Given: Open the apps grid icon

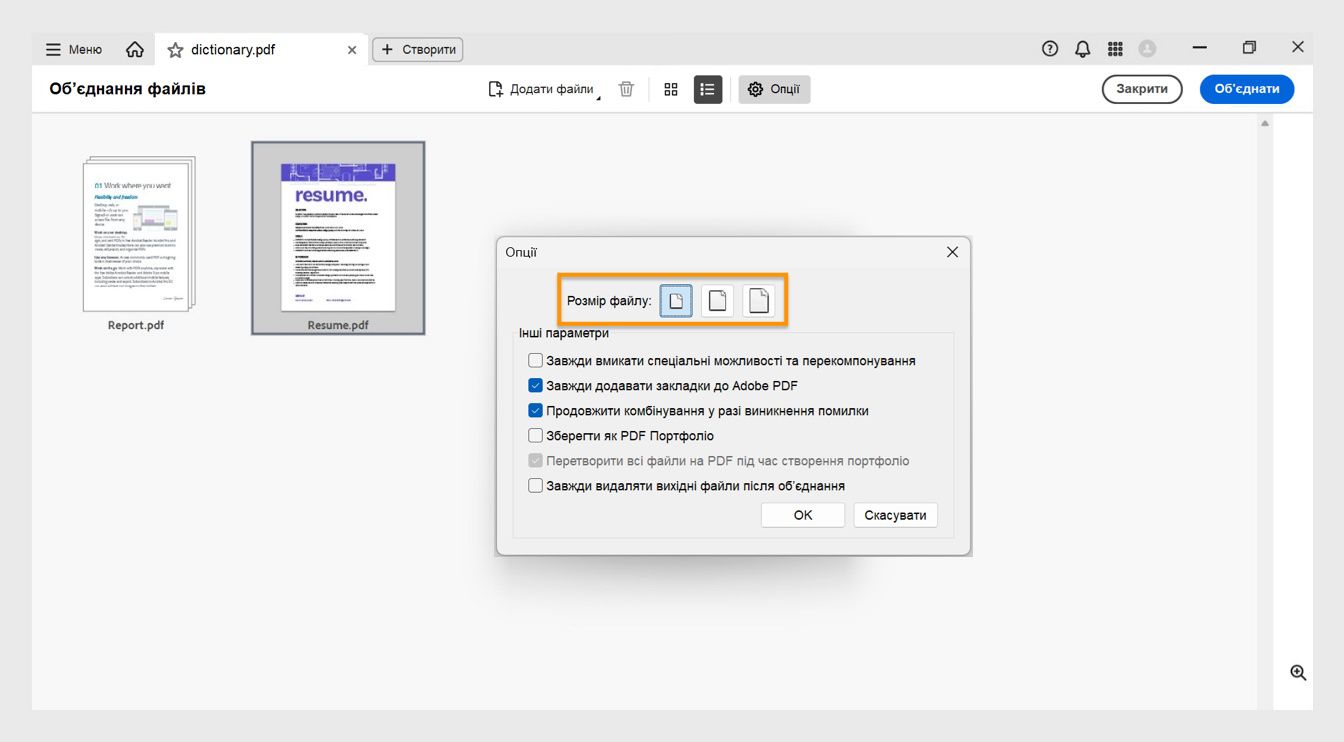Looking at the screenshot, I should (x=1115, y=48).
